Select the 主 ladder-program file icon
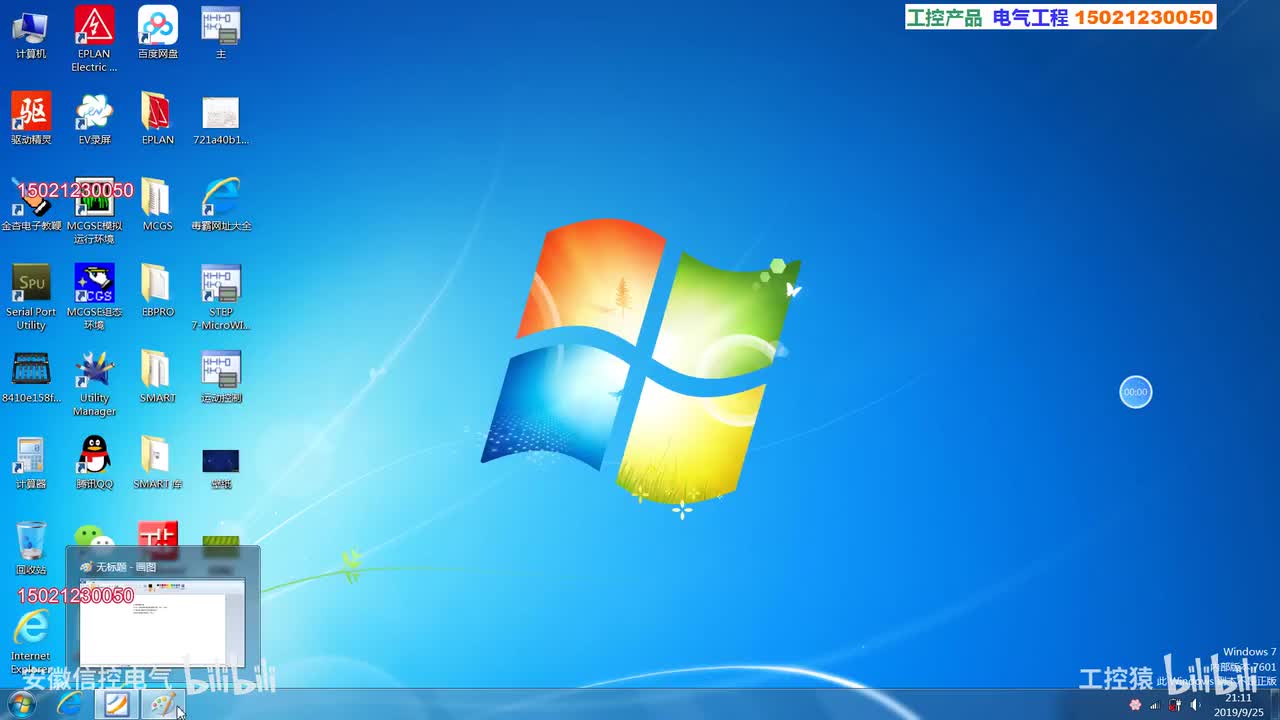Viewport: 1280px width, 720px height. [x=221, y=33]
